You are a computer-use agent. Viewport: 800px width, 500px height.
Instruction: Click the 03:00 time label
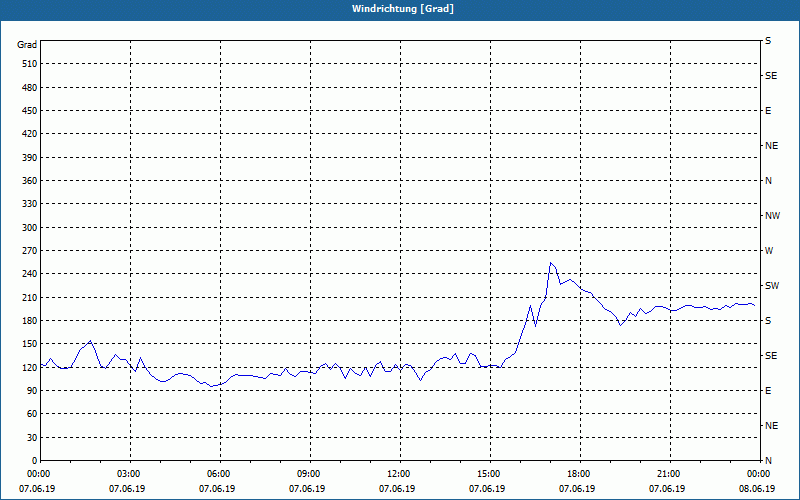[x=127, y=474]
